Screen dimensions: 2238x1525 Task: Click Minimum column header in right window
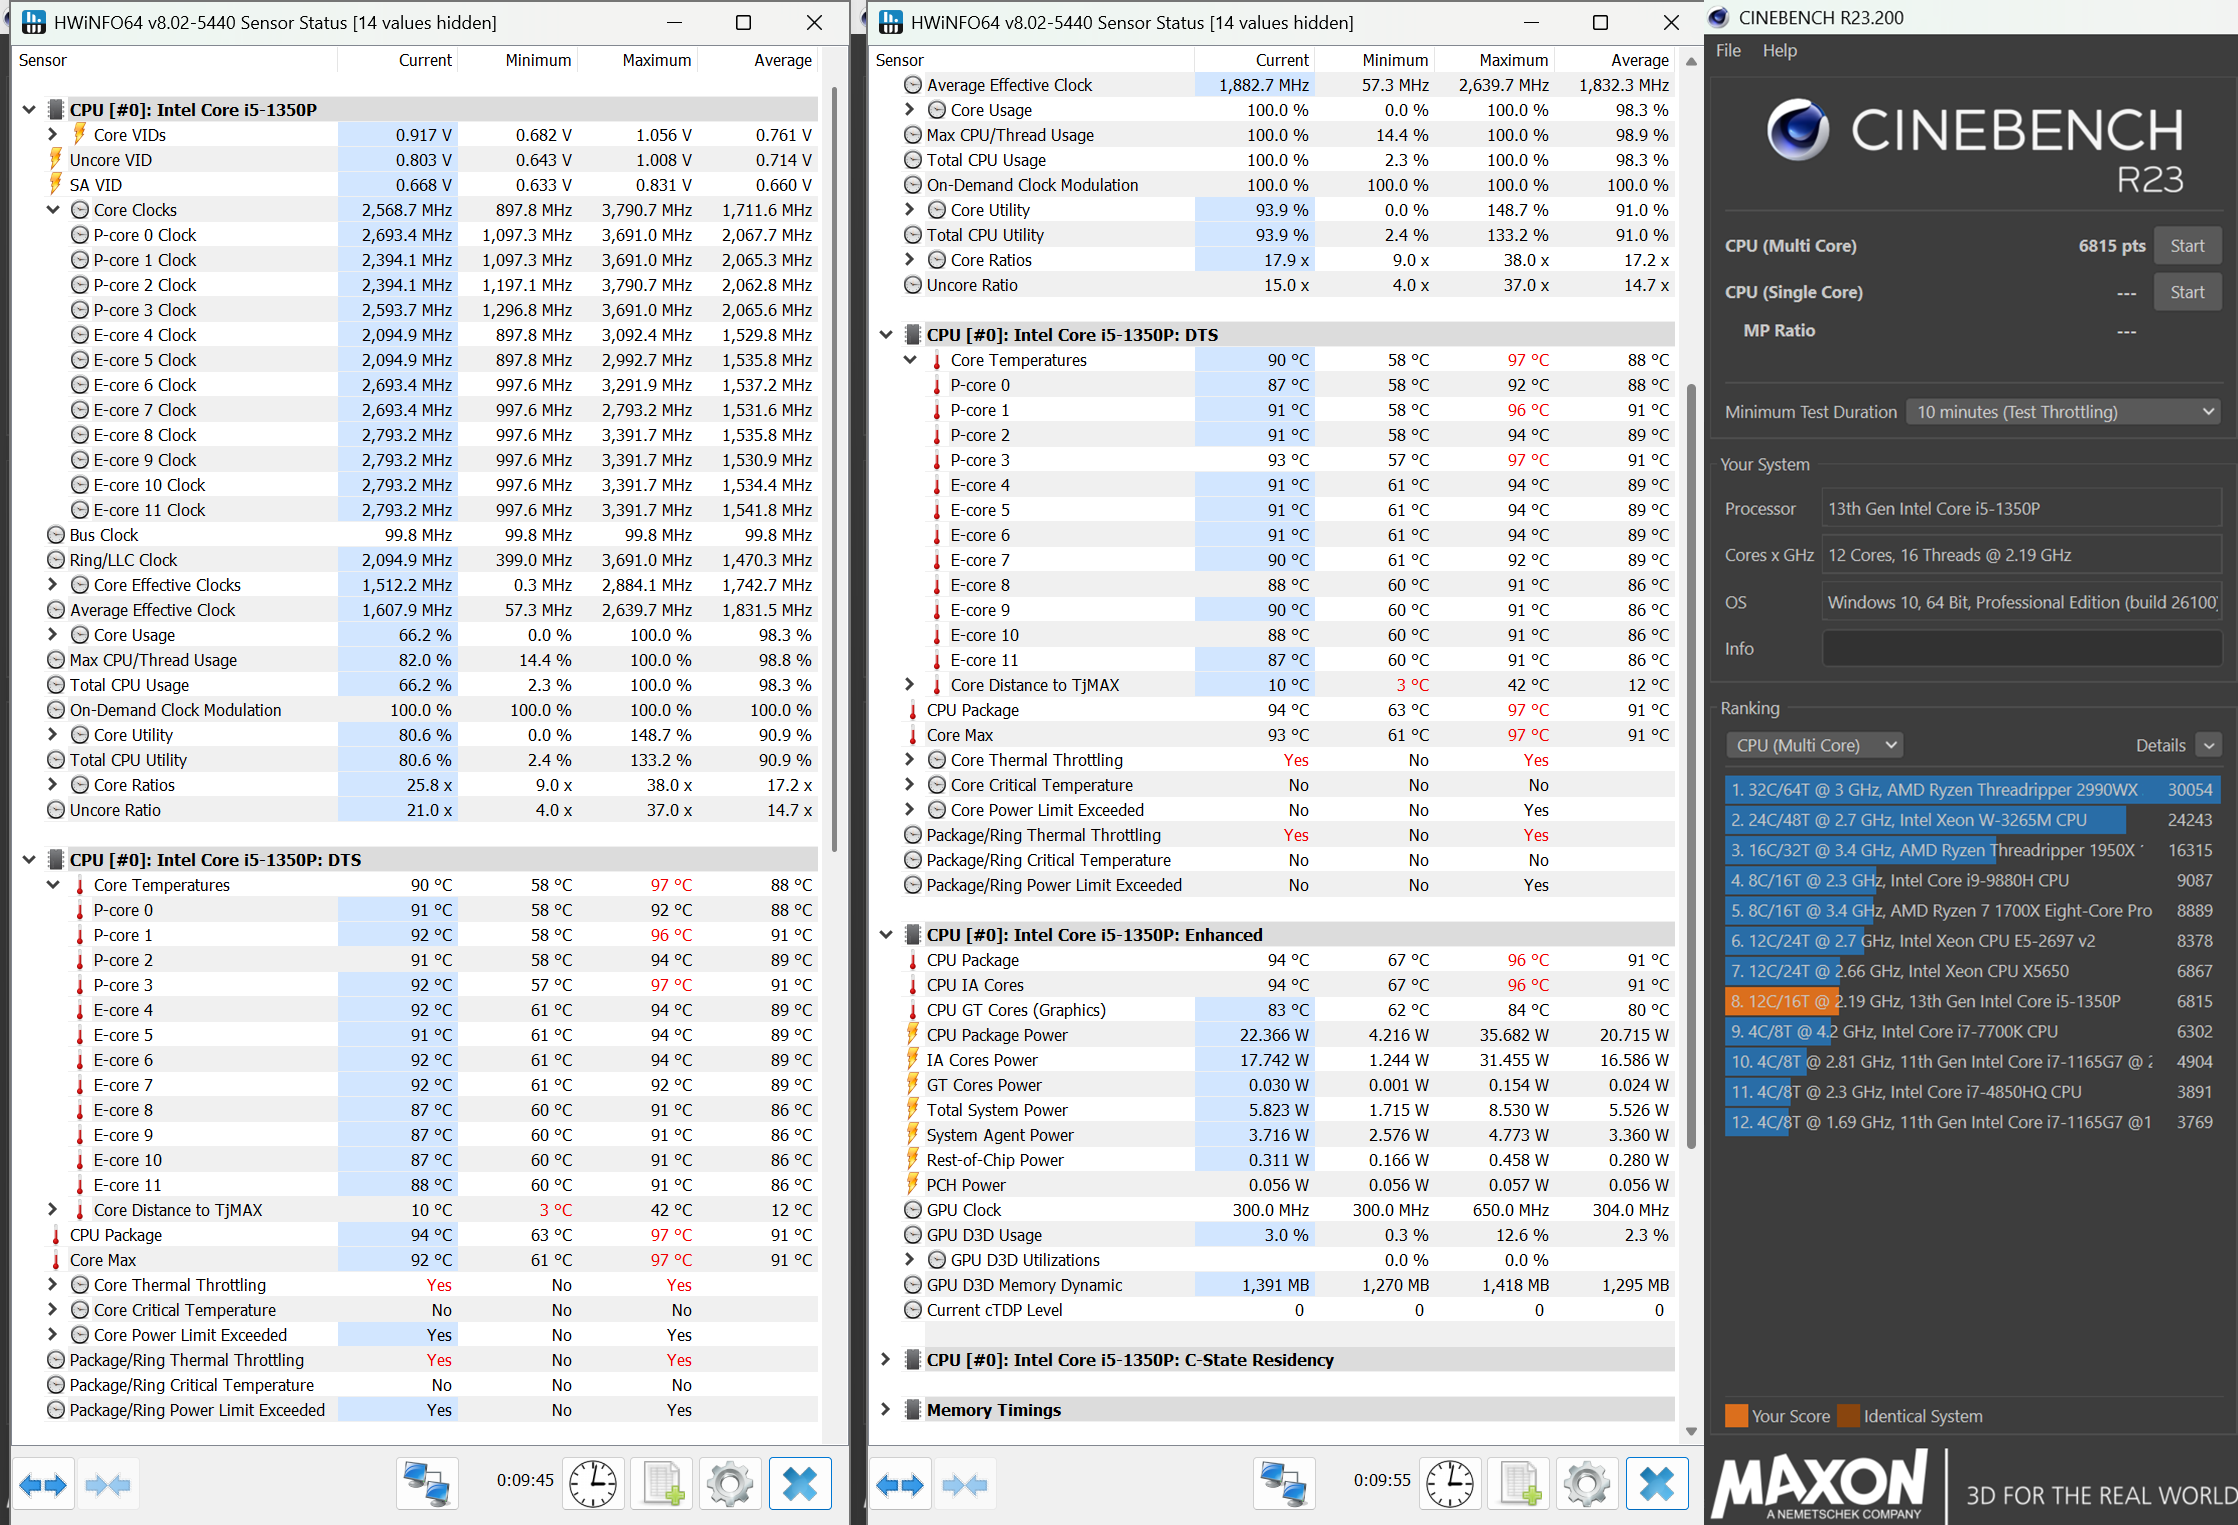[1394, 60]
